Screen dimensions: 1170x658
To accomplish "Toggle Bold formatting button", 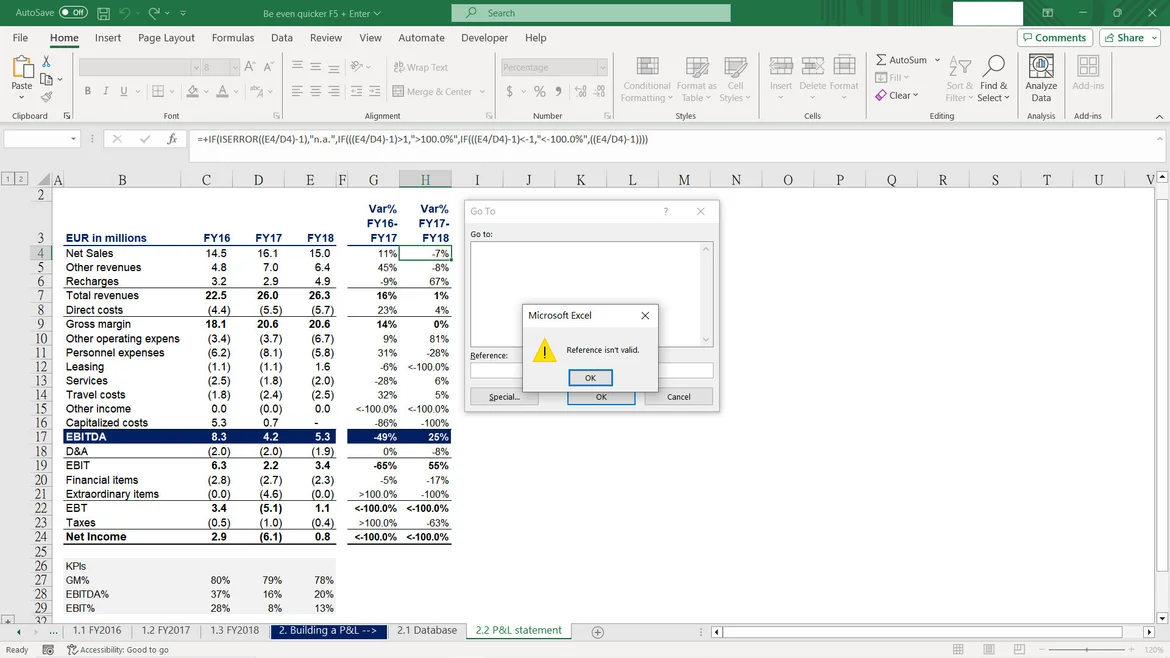I will 88,91.
